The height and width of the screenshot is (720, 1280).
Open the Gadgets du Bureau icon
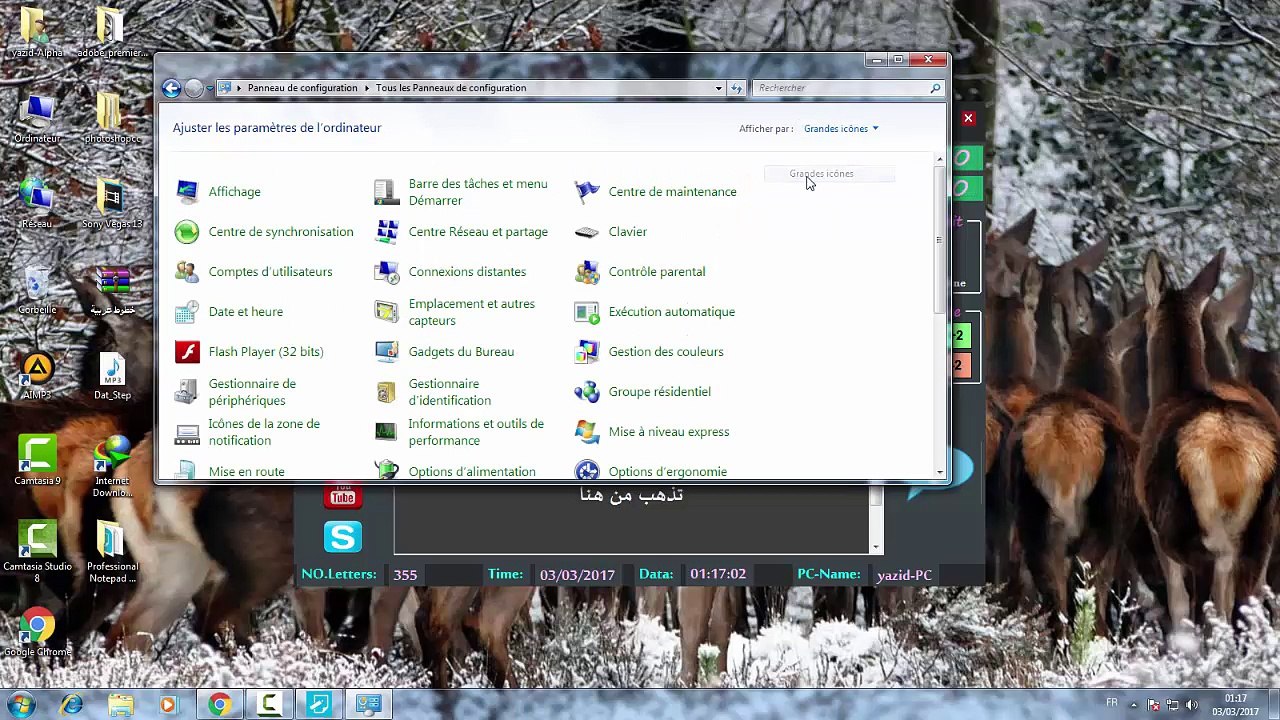coord(386,352)
